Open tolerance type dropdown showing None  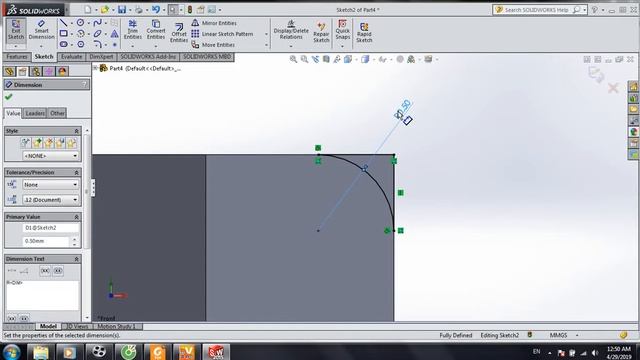[x=51, y=184]
